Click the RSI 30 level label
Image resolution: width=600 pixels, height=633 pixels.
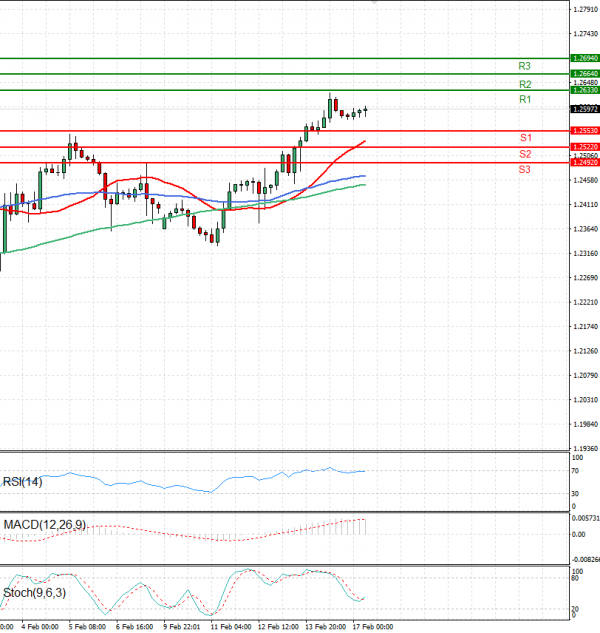click(575, 494)
